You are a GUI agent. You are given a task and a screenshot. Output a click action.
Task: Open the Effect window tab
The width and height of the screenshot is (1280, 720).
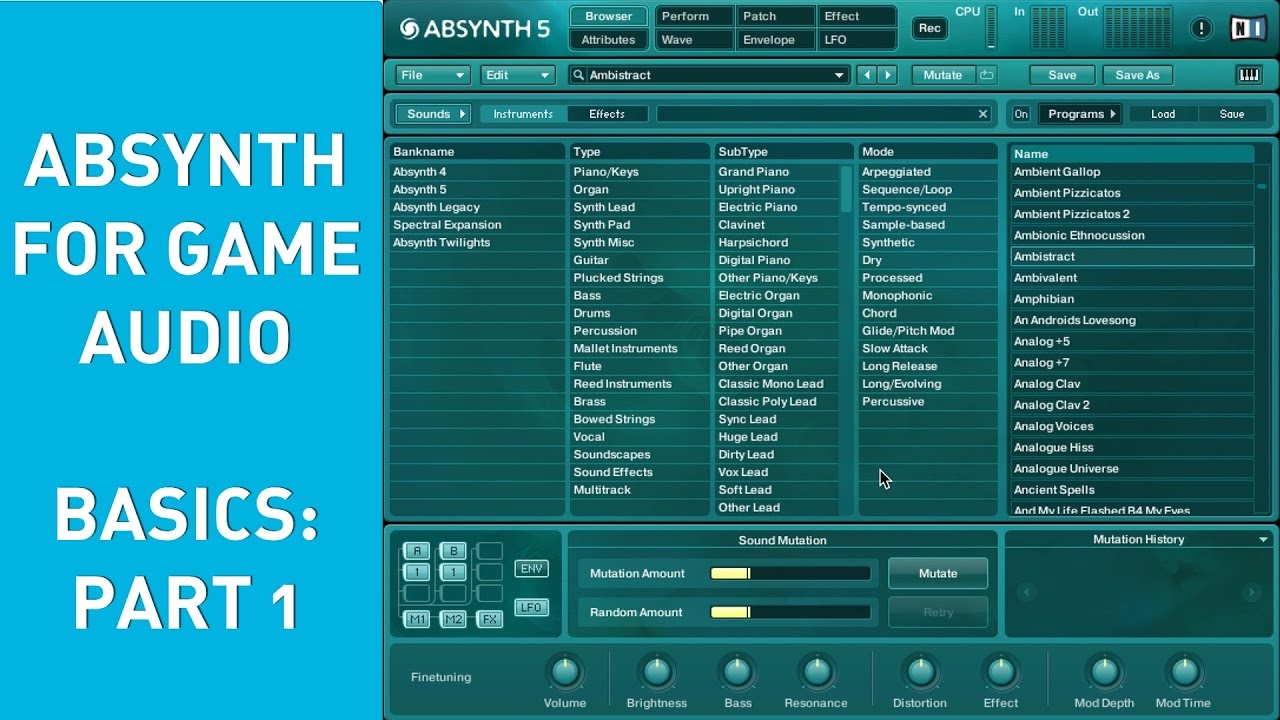856,16
